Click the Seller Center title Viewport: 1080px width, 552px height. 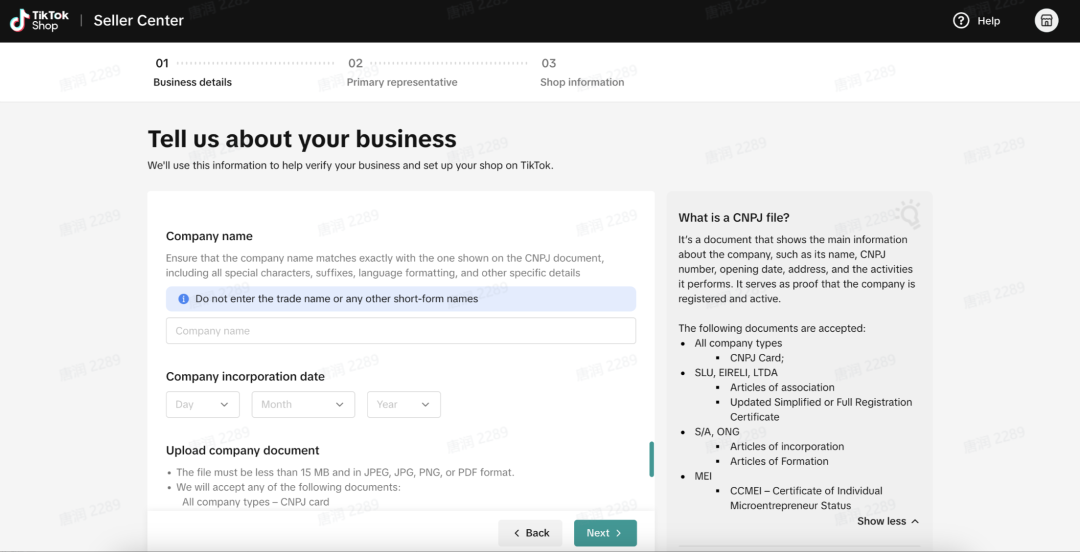coord(139,21)
